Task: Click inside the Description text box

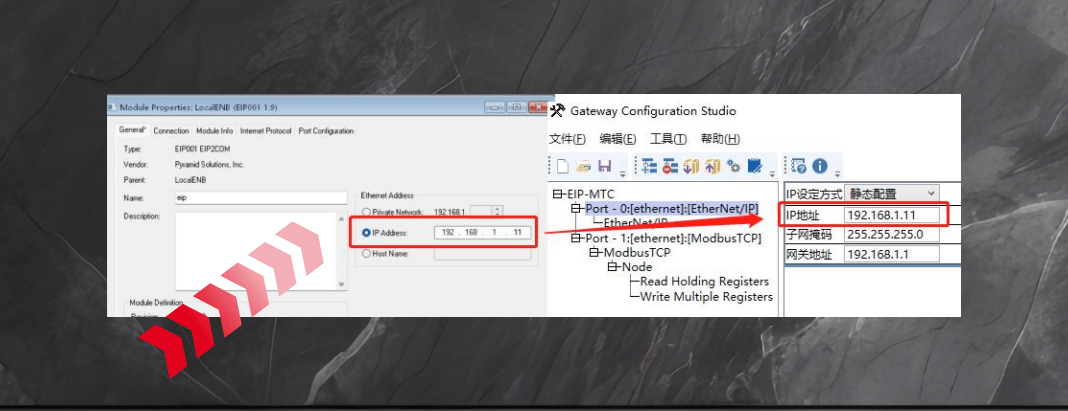Action: pos(256,252)
